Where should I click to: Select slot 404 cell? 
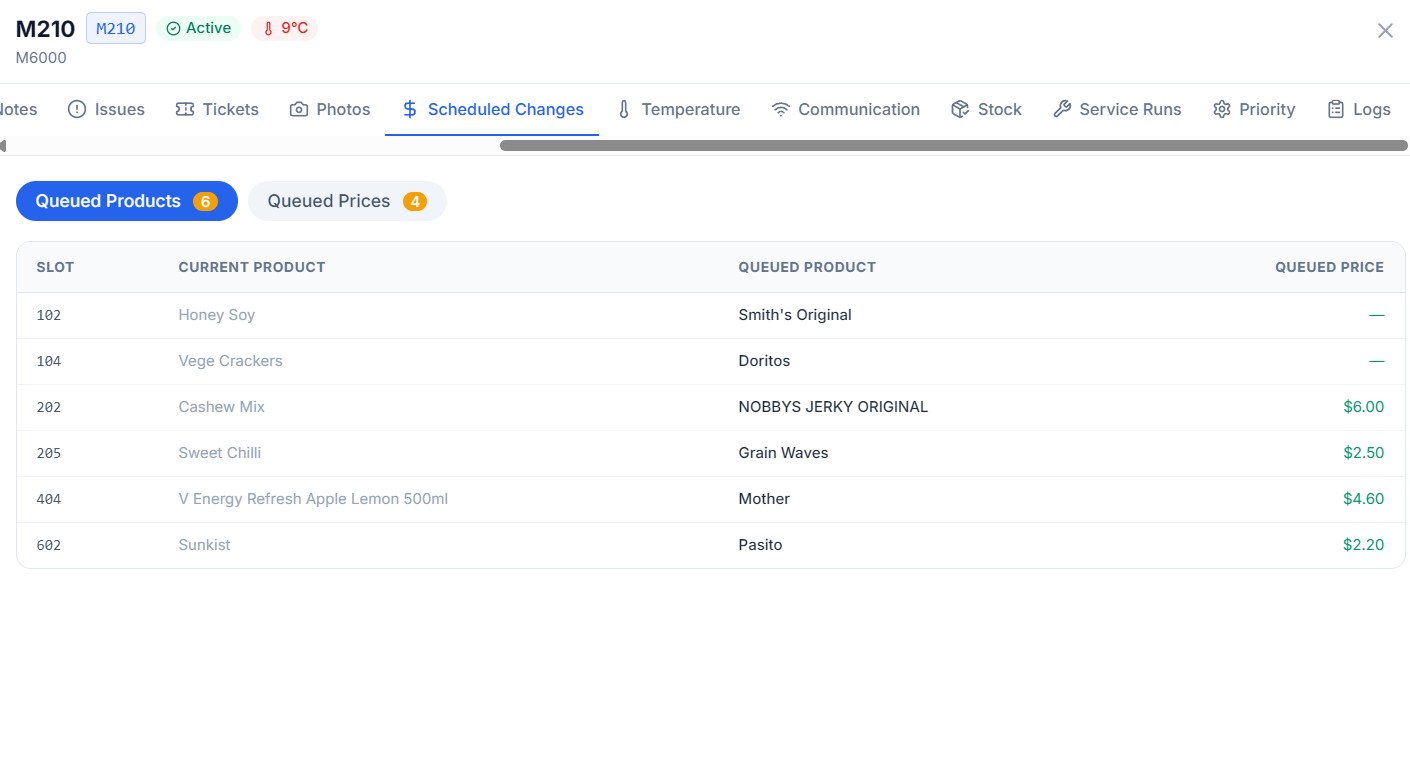tap(49, 499)
